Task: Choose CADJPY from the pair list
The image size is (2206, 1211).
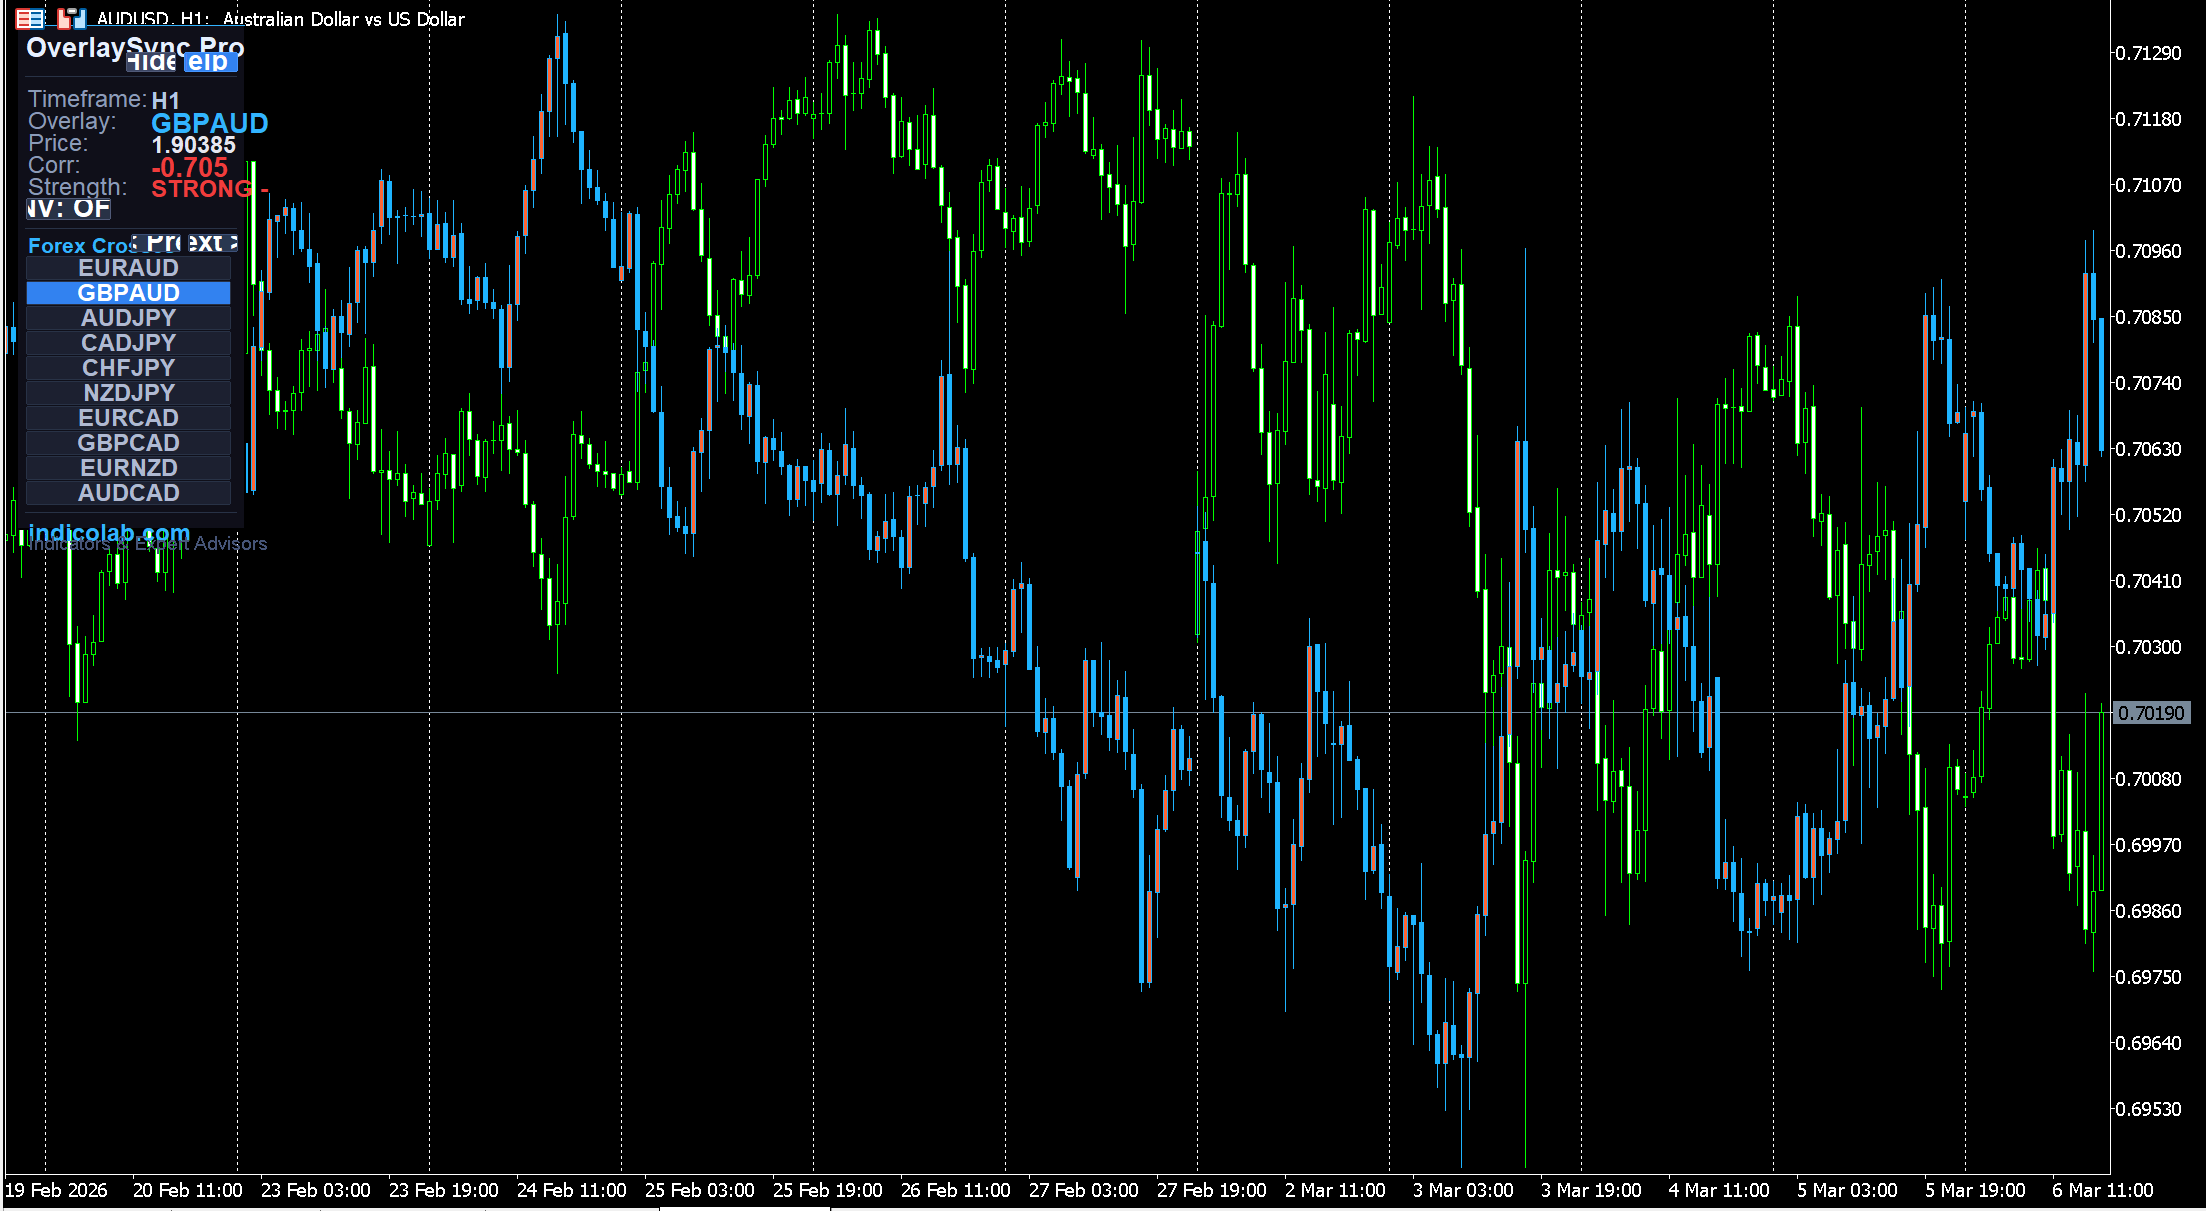Action: pyautogui.click(x=128, y=343)
